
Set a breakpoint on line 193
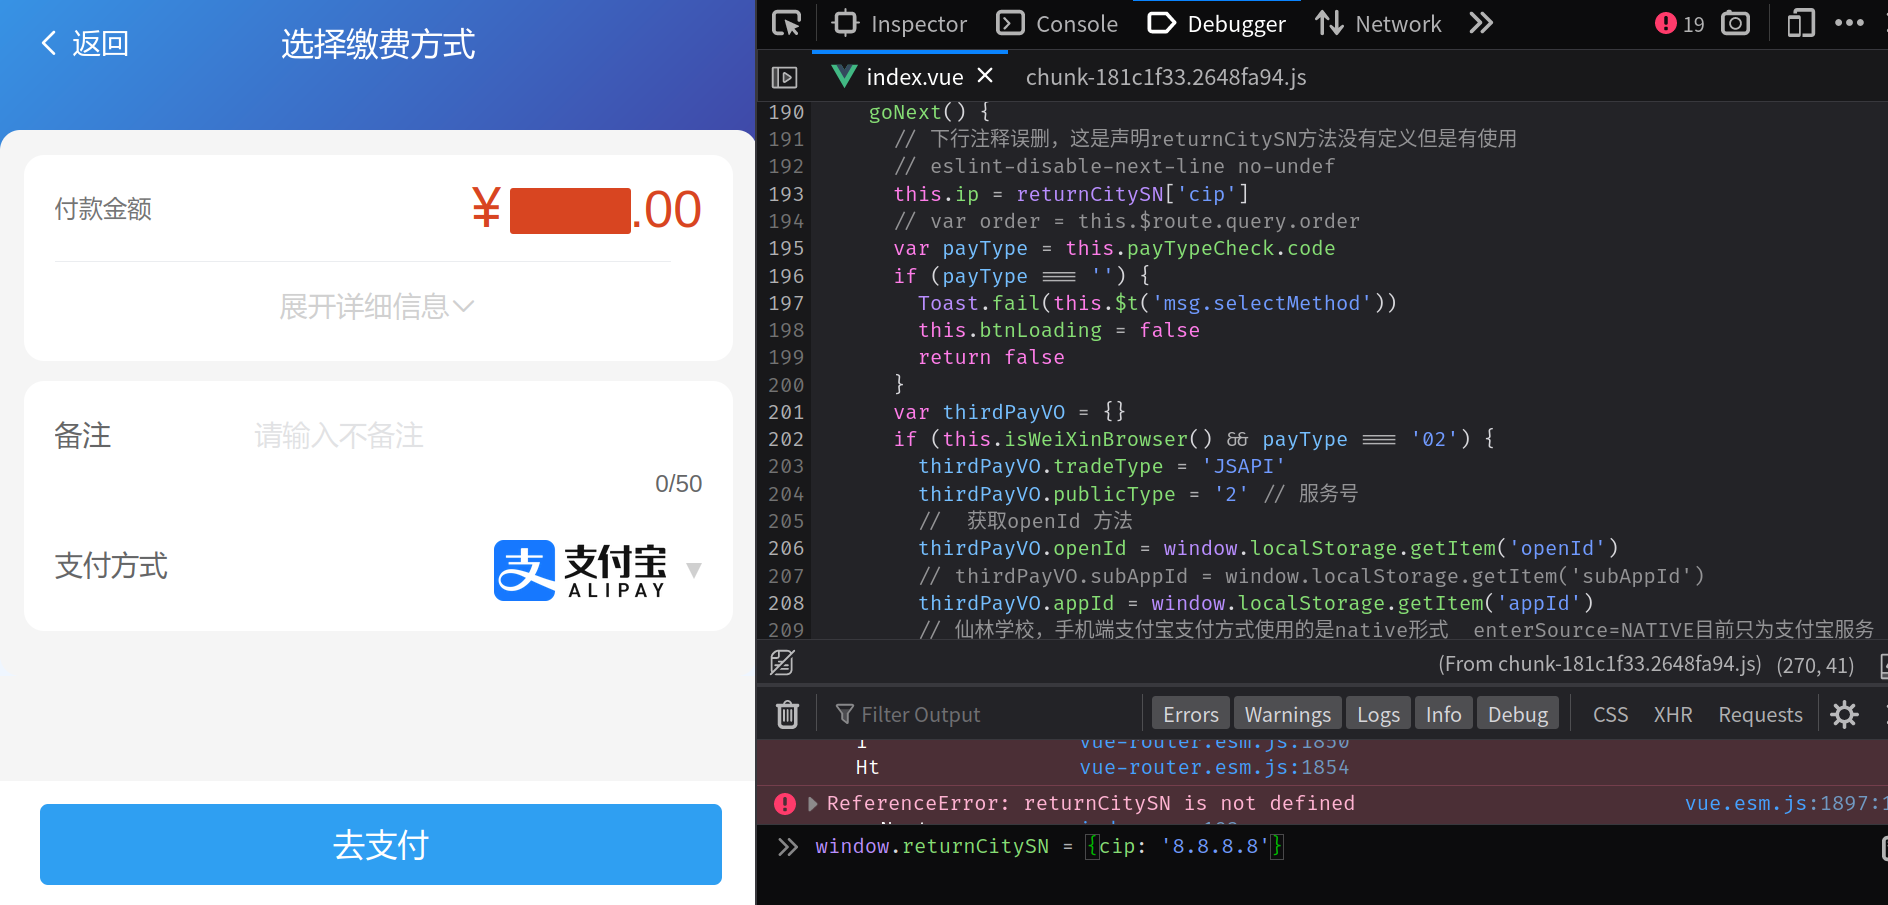pos(786,194)
